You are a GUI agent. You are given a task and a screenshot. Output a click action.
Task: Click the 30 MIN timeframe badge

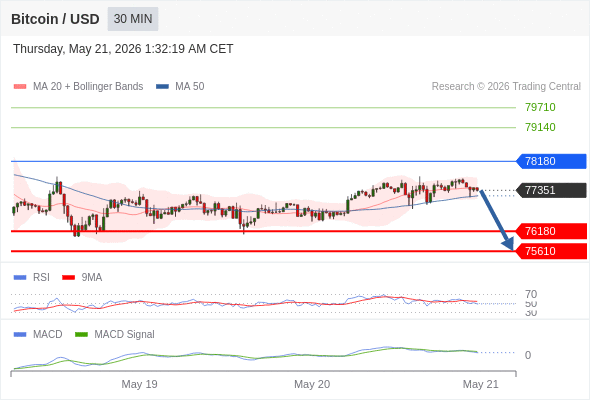pos(133,19)
